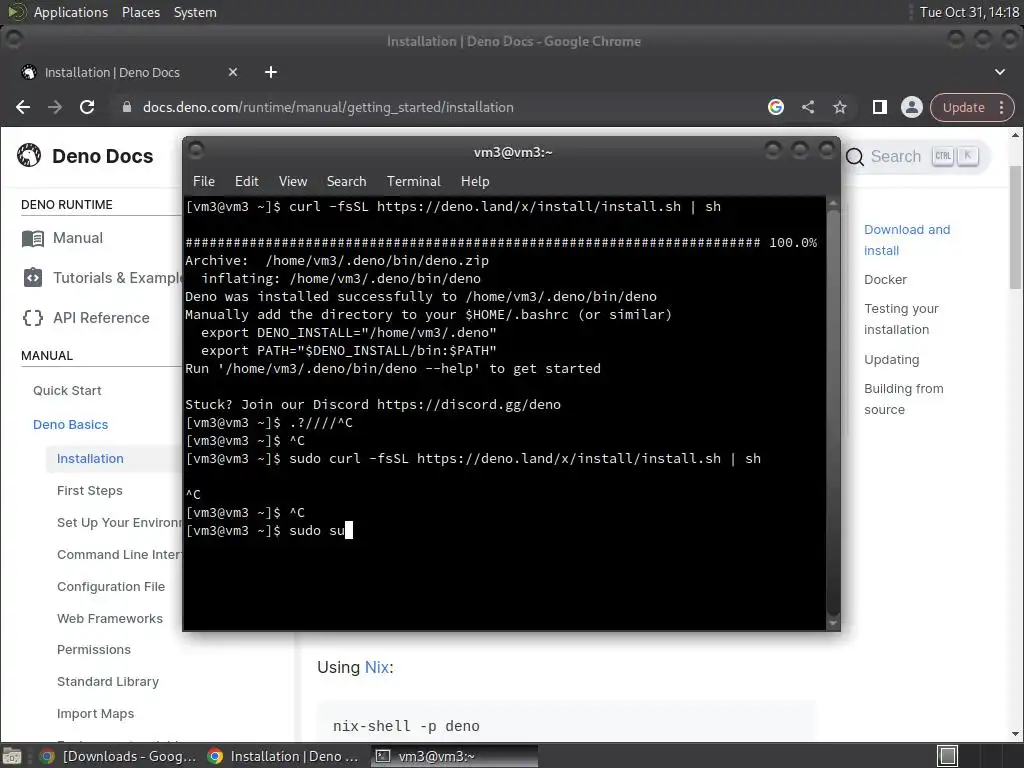View site info via the lock icon
Image resolution: width=1024 pixels, height=768 pixels.
pos(127,107)
